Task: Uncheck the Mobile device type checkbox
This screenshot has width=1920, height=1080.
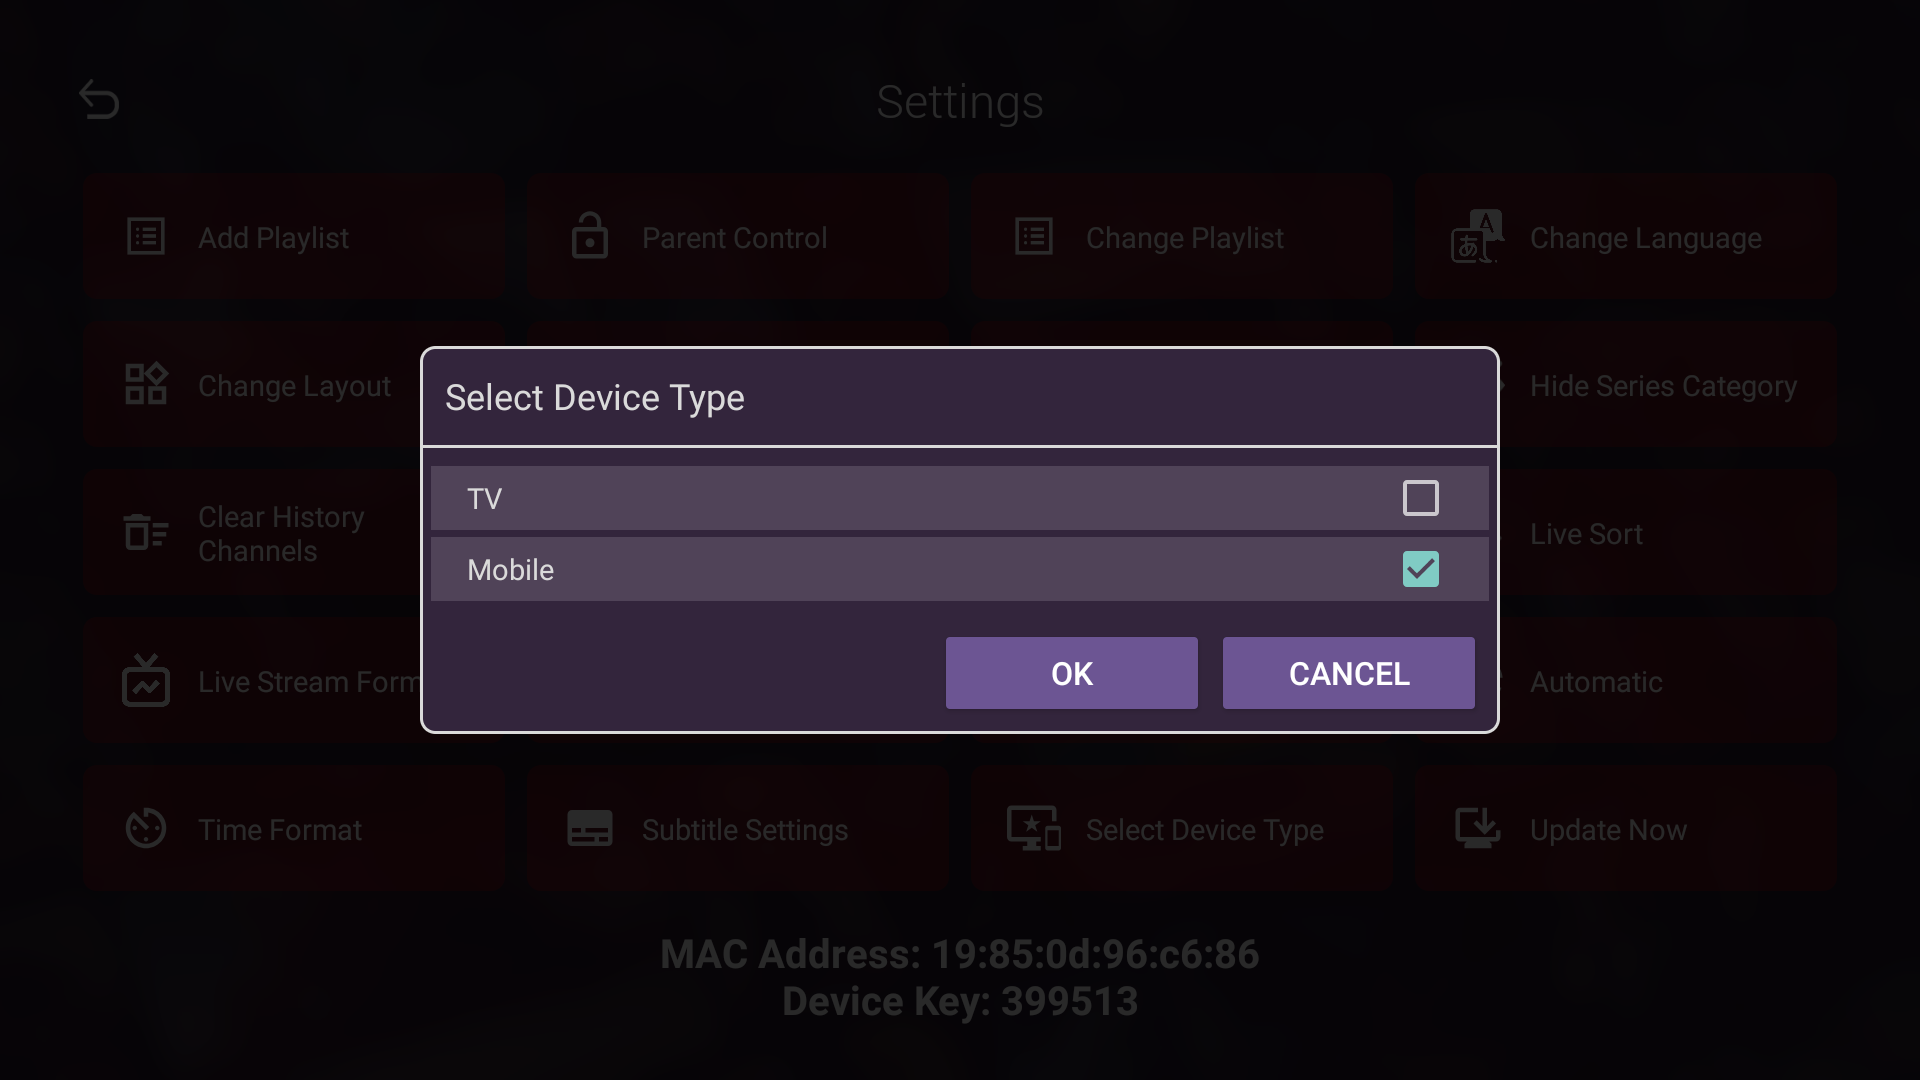Action: (1421, 569)
